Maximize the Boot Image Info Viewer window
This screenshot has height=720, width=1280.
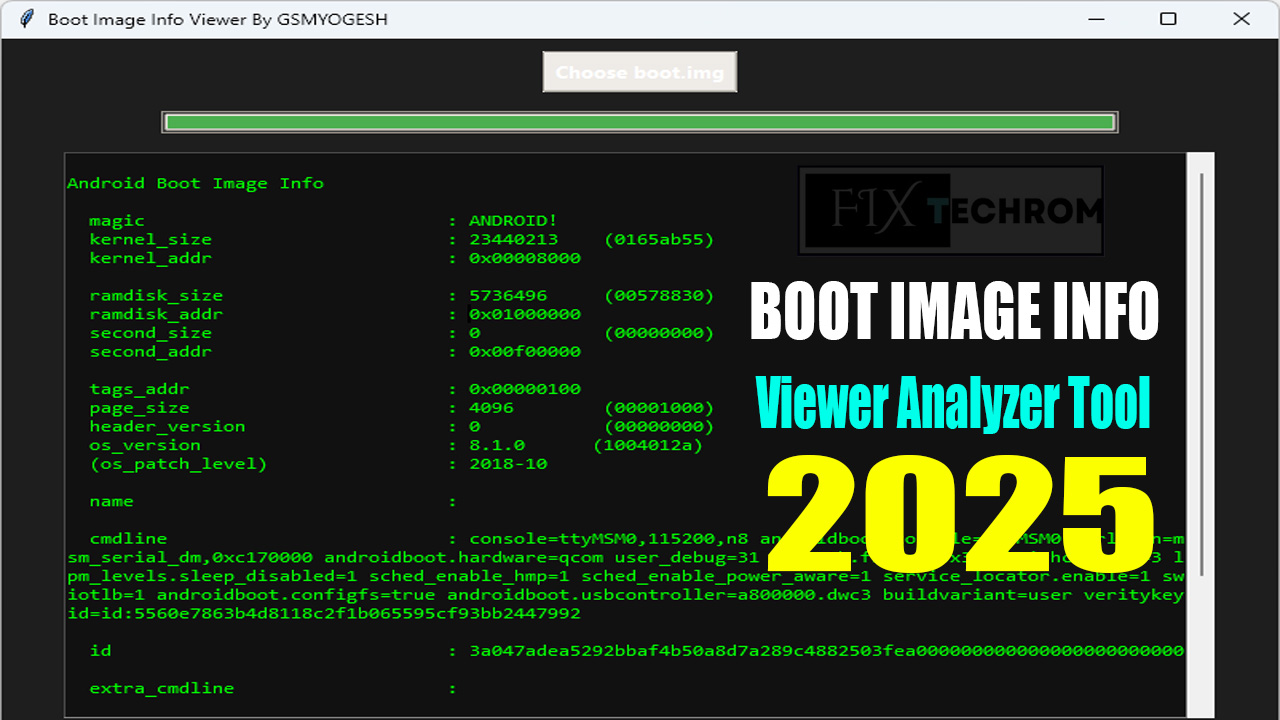coord(1167,19)
